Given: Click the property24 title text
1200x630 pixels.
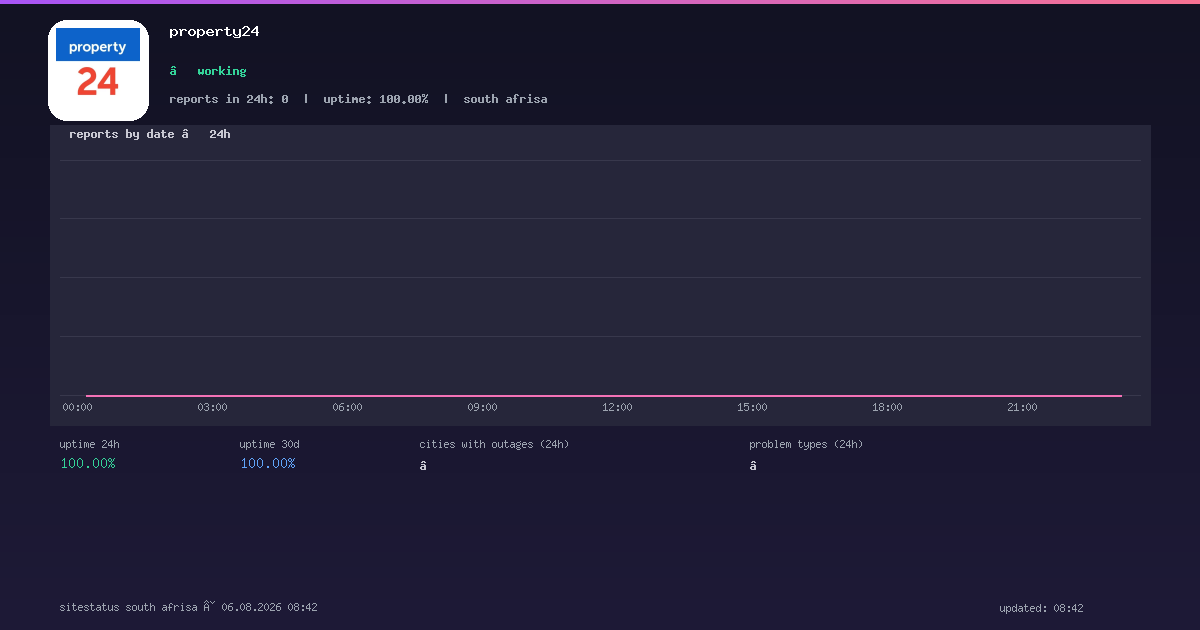Looking at the screenshot, I should pos(214,31).
